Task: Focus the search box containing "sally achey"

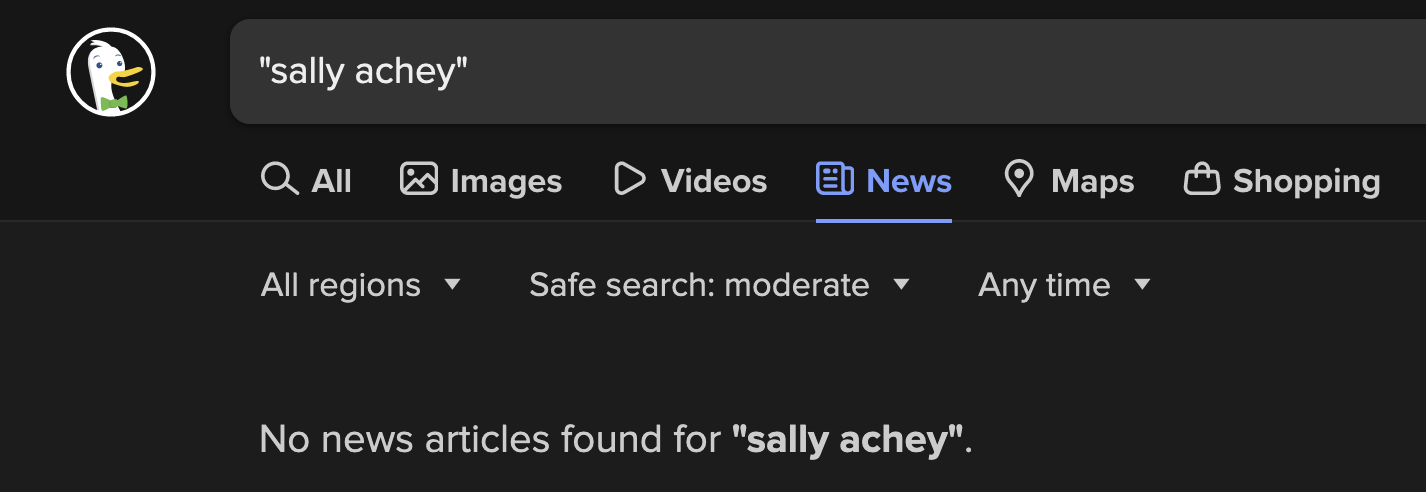Action: tap(800, 72)
